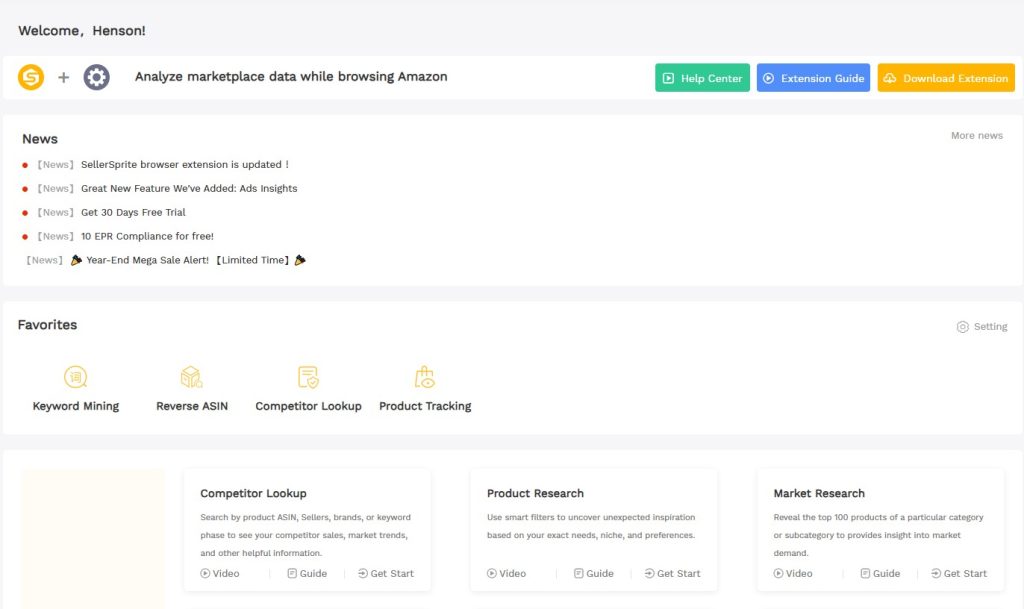Click the gray extension gear icon
1024x609 pixels.
[96, 77]
